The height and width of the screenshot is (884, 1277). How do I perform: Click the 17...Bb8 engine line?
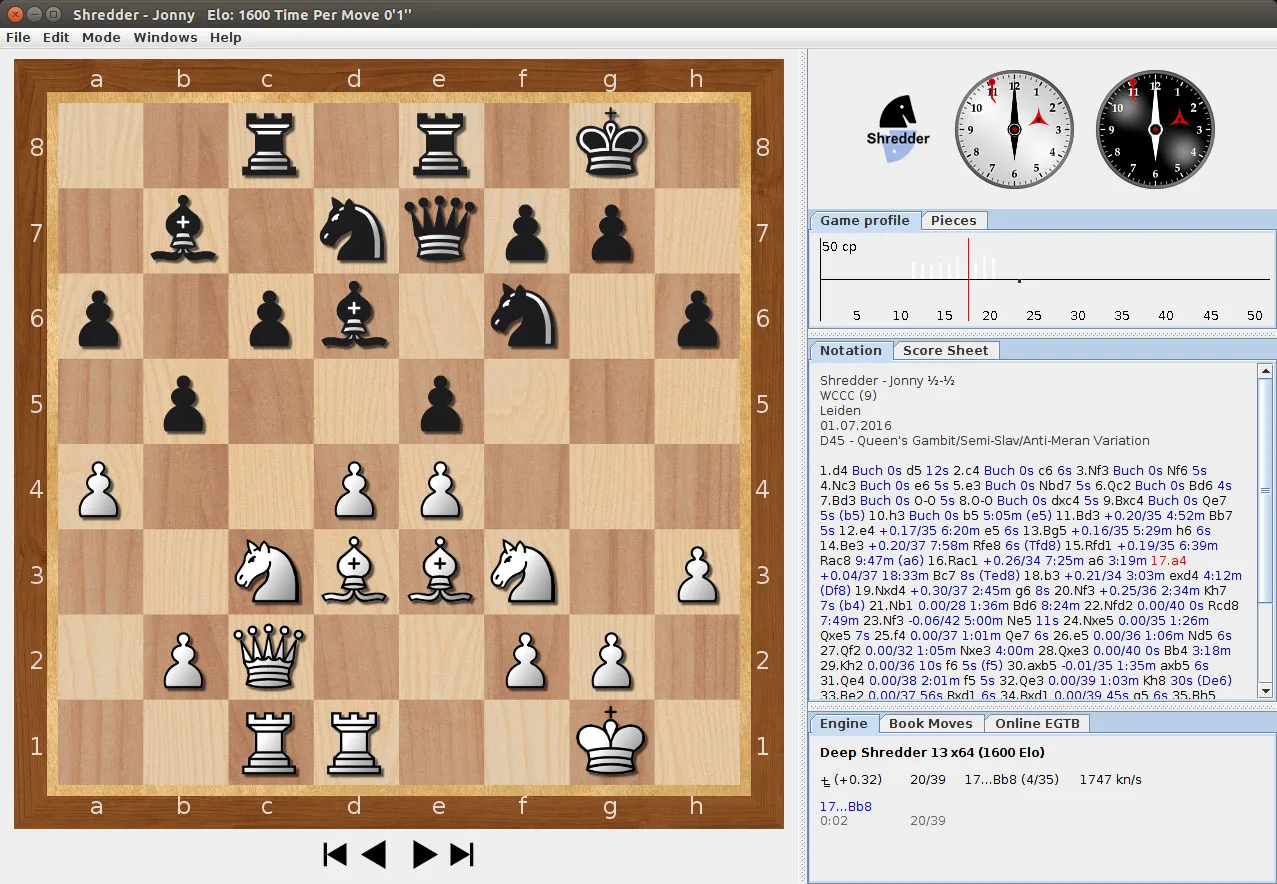[846, 806]
